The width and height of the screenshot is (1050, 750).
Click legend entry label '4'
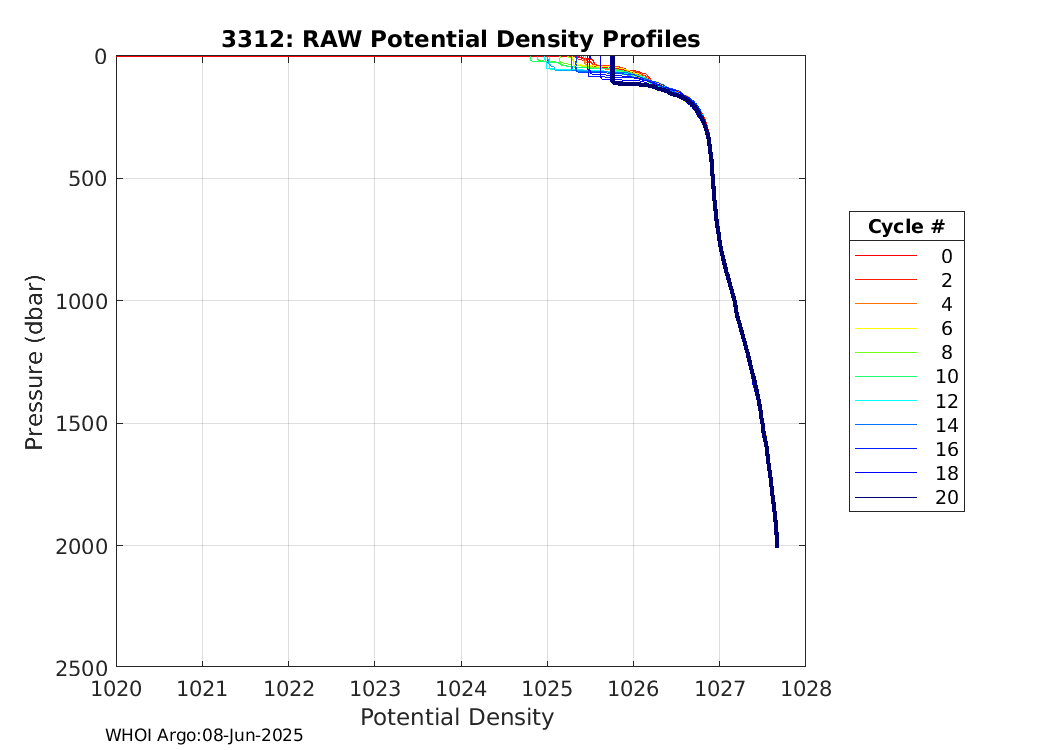point(946,305)
